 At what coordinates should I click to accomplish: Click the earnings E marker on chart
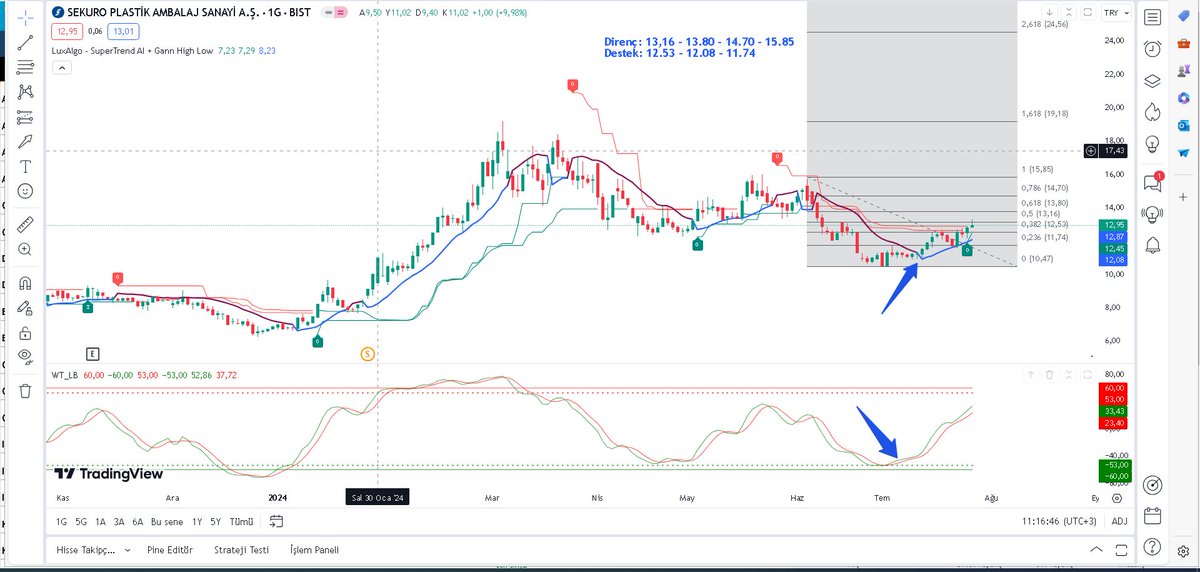pyautogui.click(x=92, y=353)
